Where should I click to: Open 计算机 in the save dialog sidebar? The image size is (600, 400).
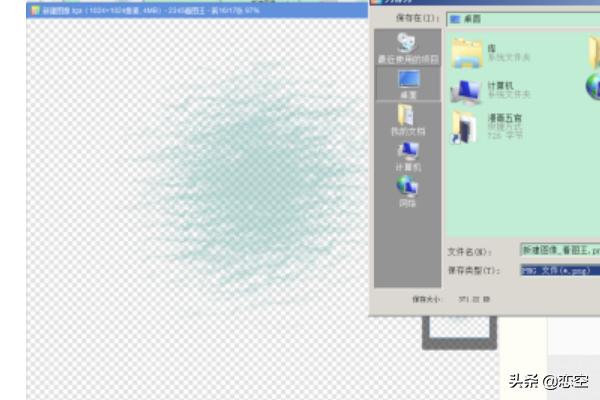click(x=408, y=157)
